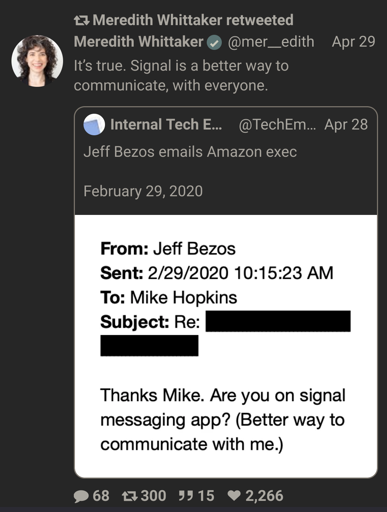This screenshot has height=512, width=387.
Task: Click the 2,266 likes count
Action: pos(264,496)
